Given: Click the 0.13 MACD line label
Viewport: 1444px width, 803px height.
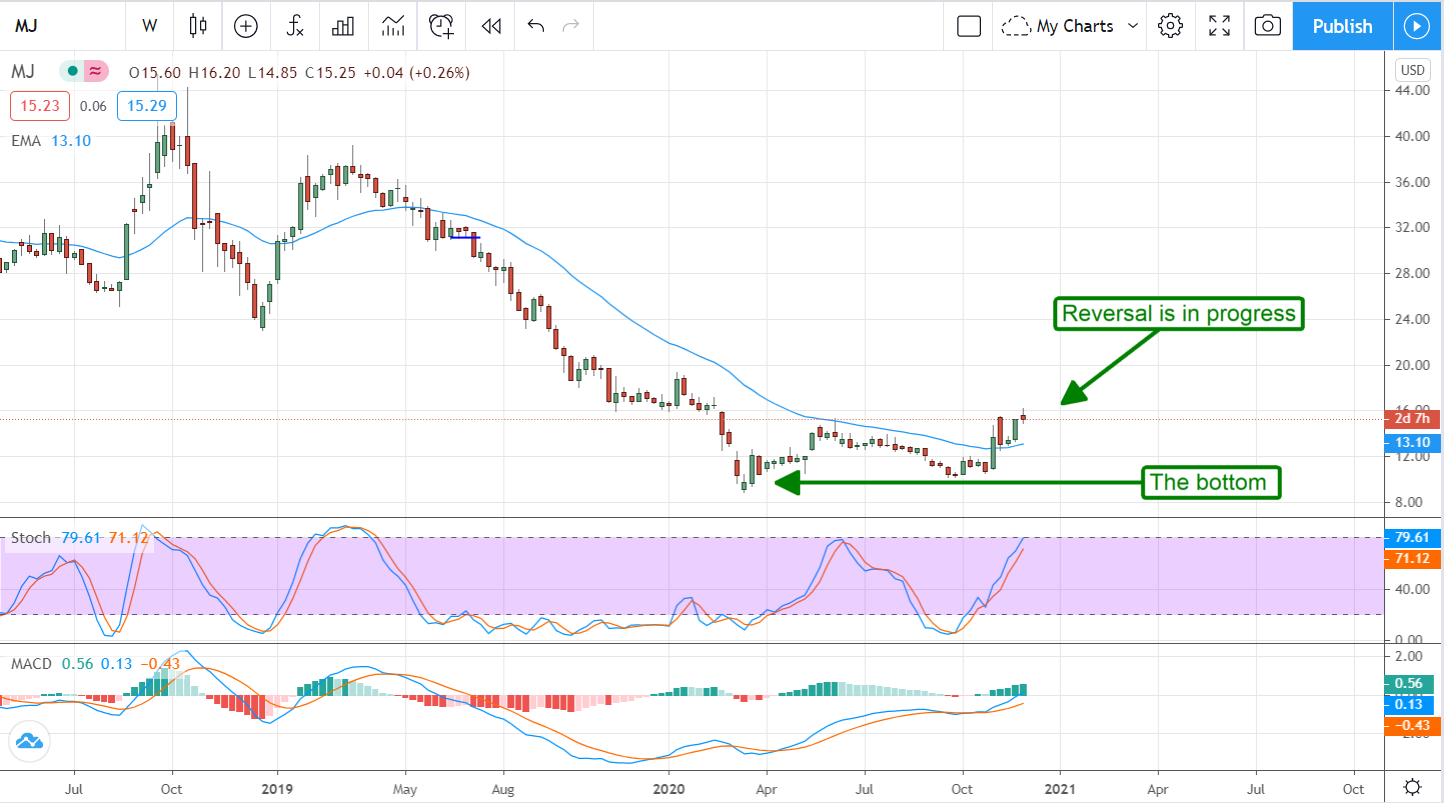Looking at the screenshot, I should click(1411, 704).
